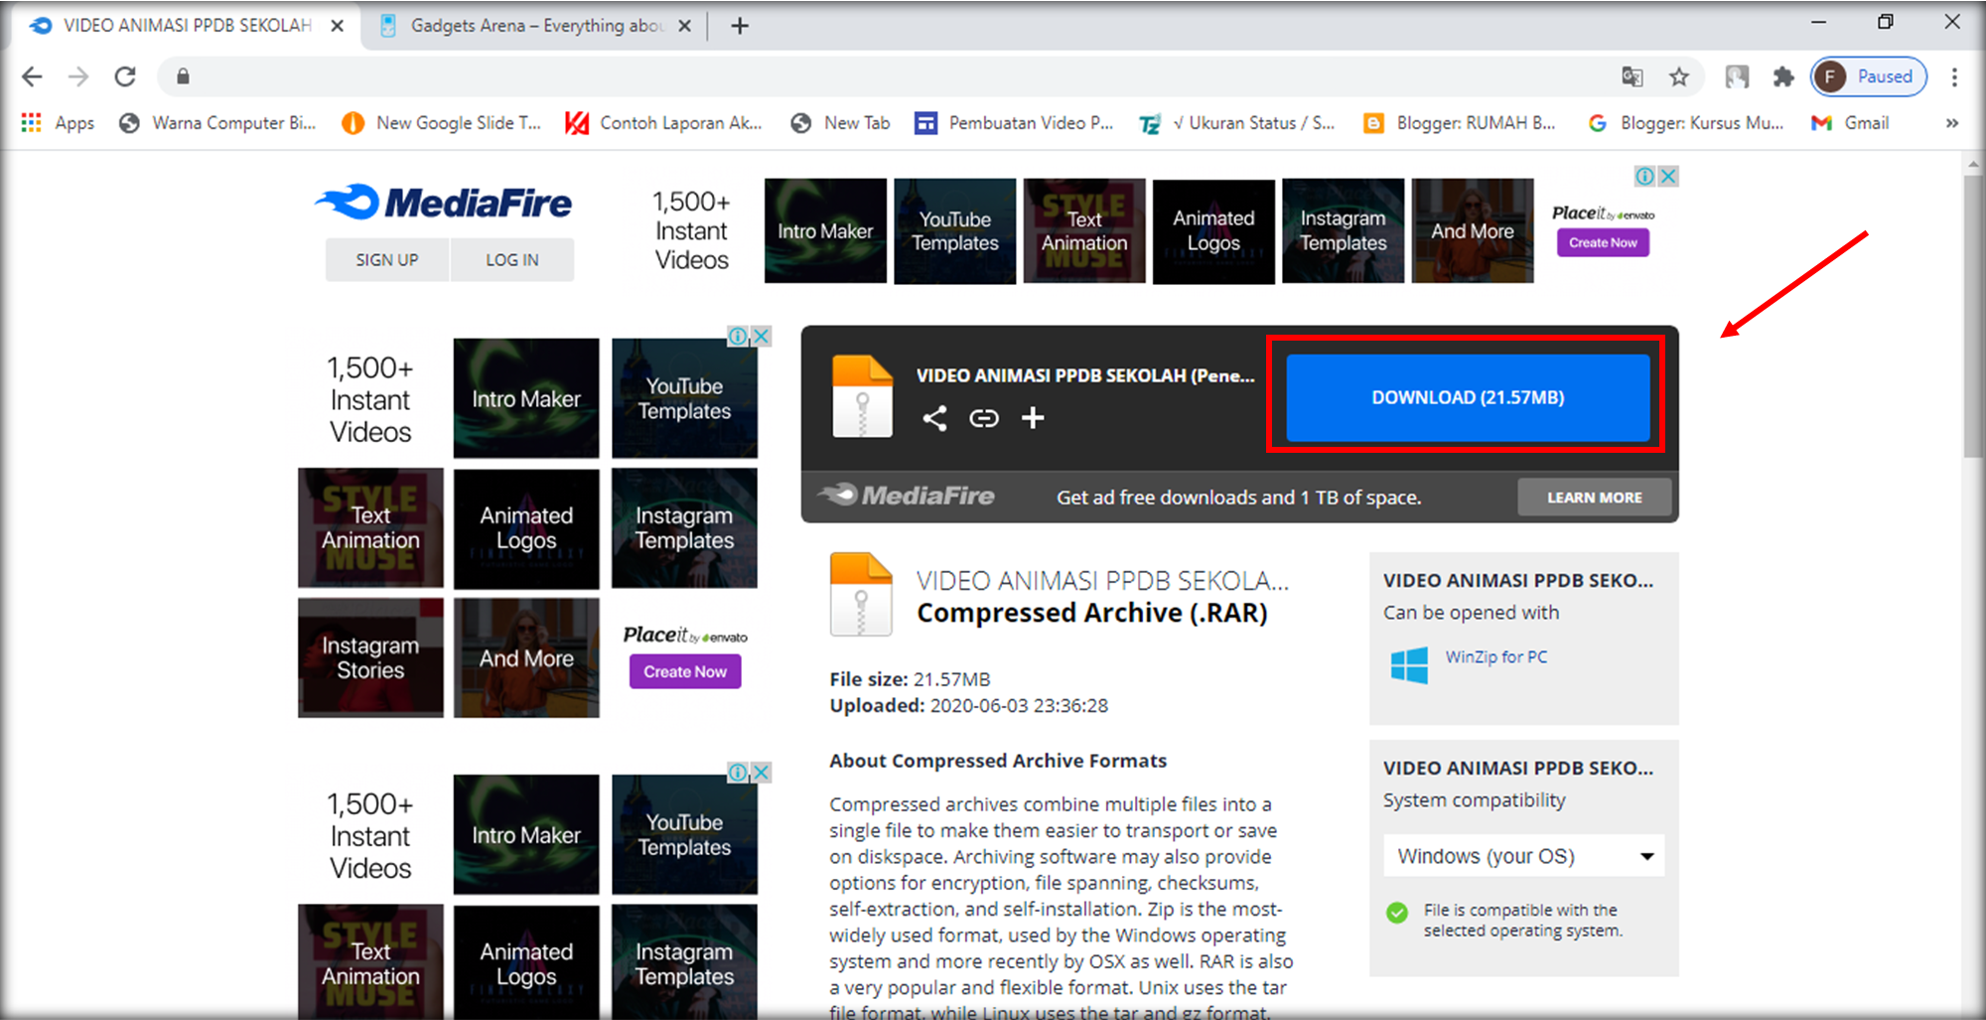Open the Warna Computer bookmark

click(x=217, y=123)
